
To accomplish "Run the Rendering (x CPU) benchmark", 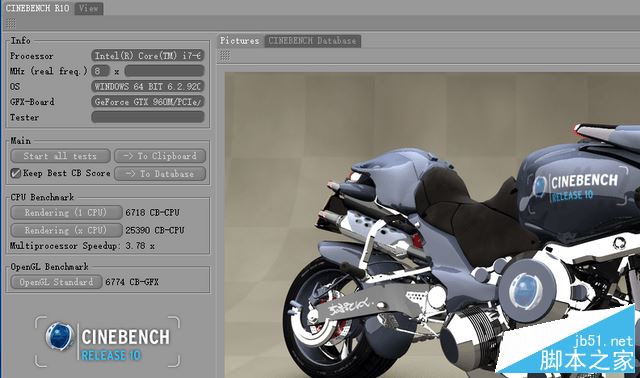I will coord(66,230).
